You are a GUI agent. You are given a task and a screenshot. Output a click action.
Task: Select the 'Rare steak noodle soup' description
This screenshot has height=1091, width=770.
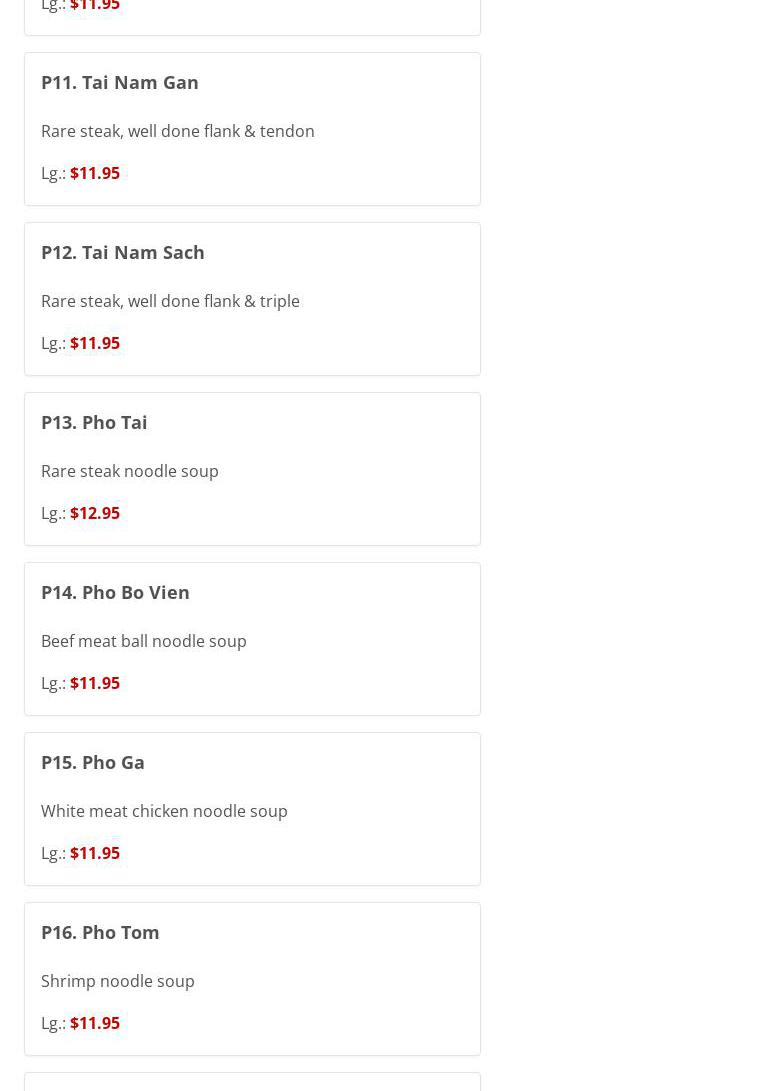point(130,471)
